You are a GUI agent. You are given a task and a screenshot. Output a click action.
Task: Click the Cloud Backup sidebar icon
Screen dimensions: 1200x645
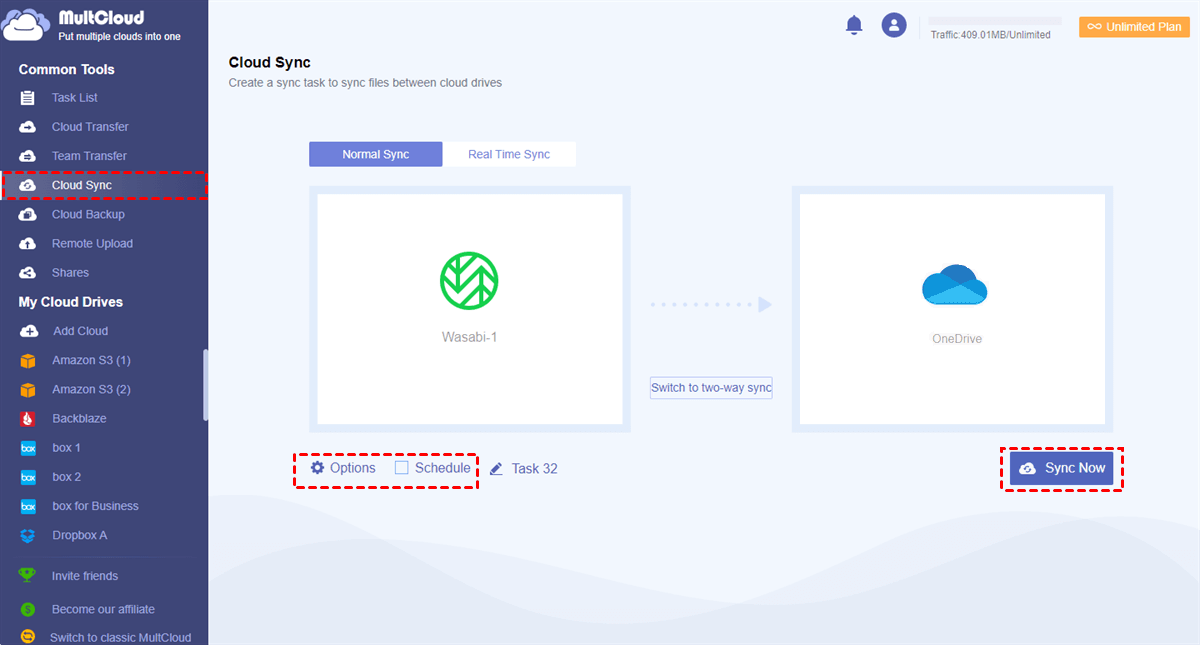pos(28,214)
